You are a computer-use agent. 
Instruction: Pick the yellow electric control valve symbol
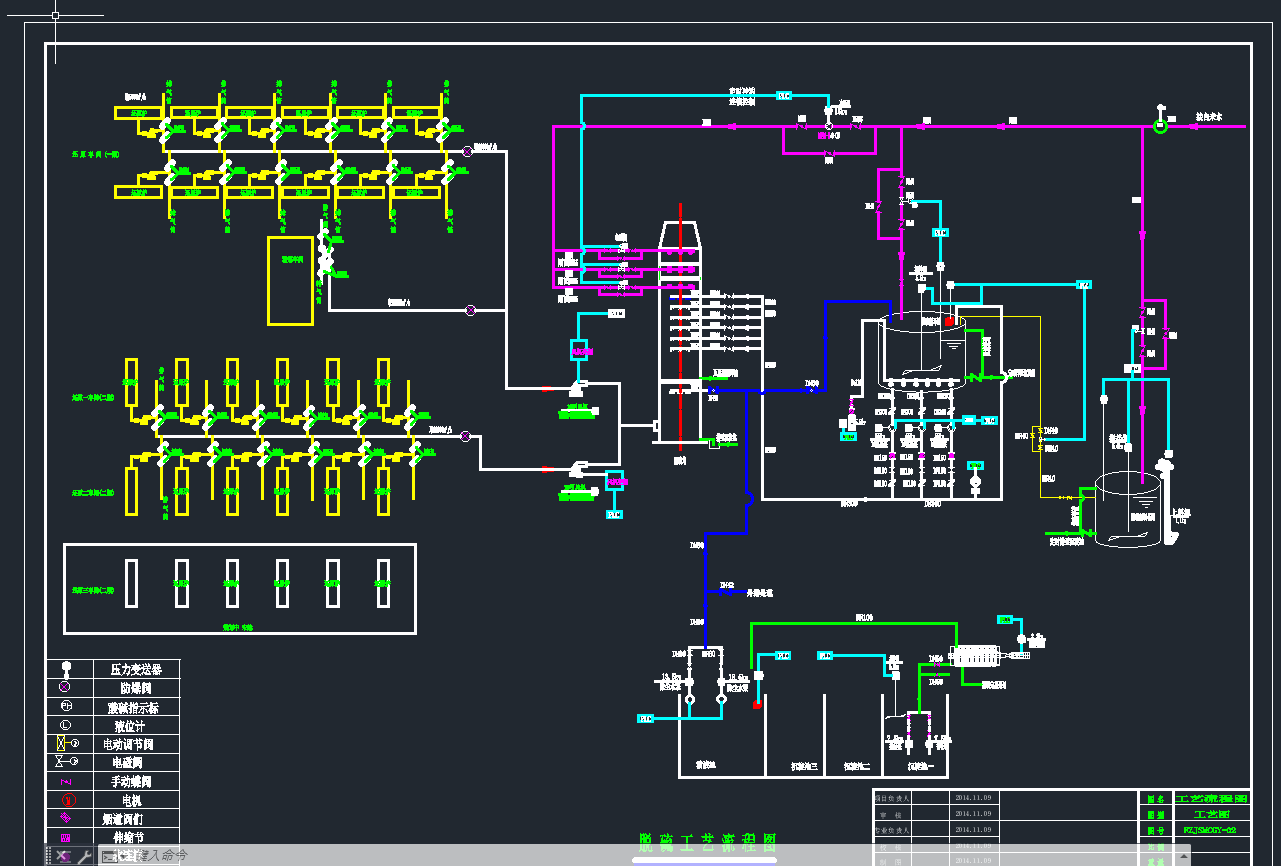[x=68, y=743]
